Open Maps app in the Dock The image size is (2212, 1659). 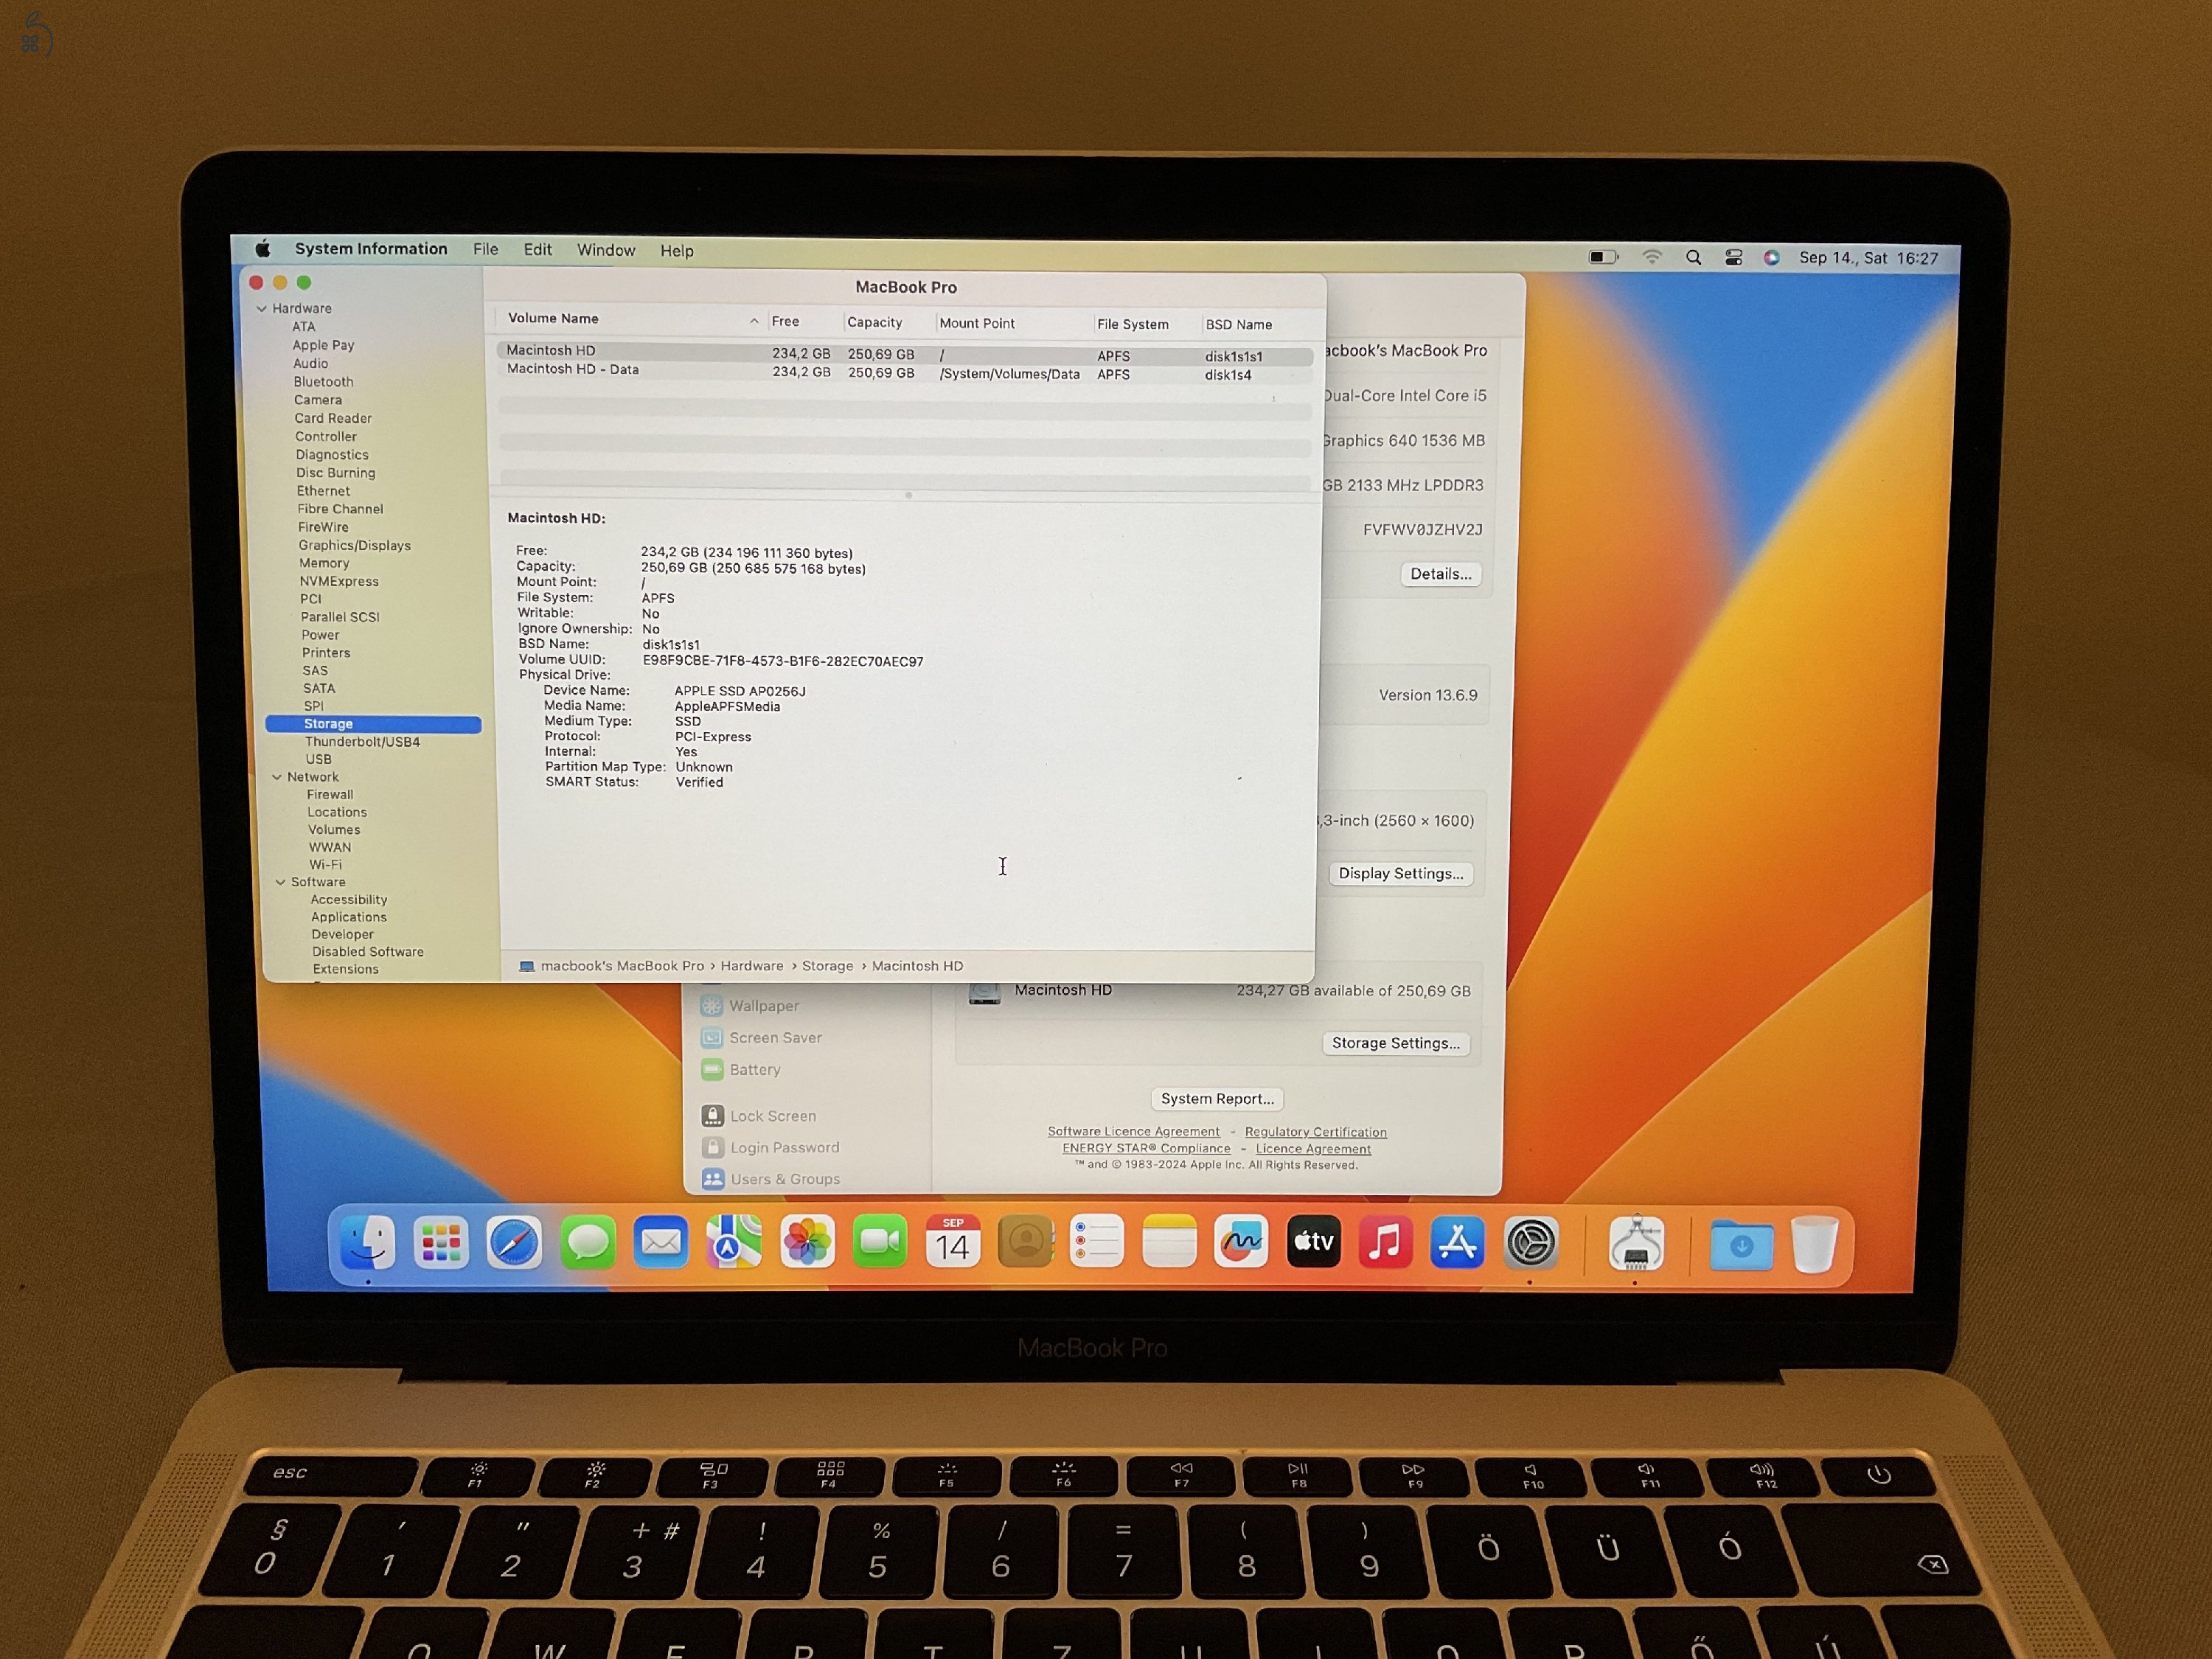[734, 1243]
